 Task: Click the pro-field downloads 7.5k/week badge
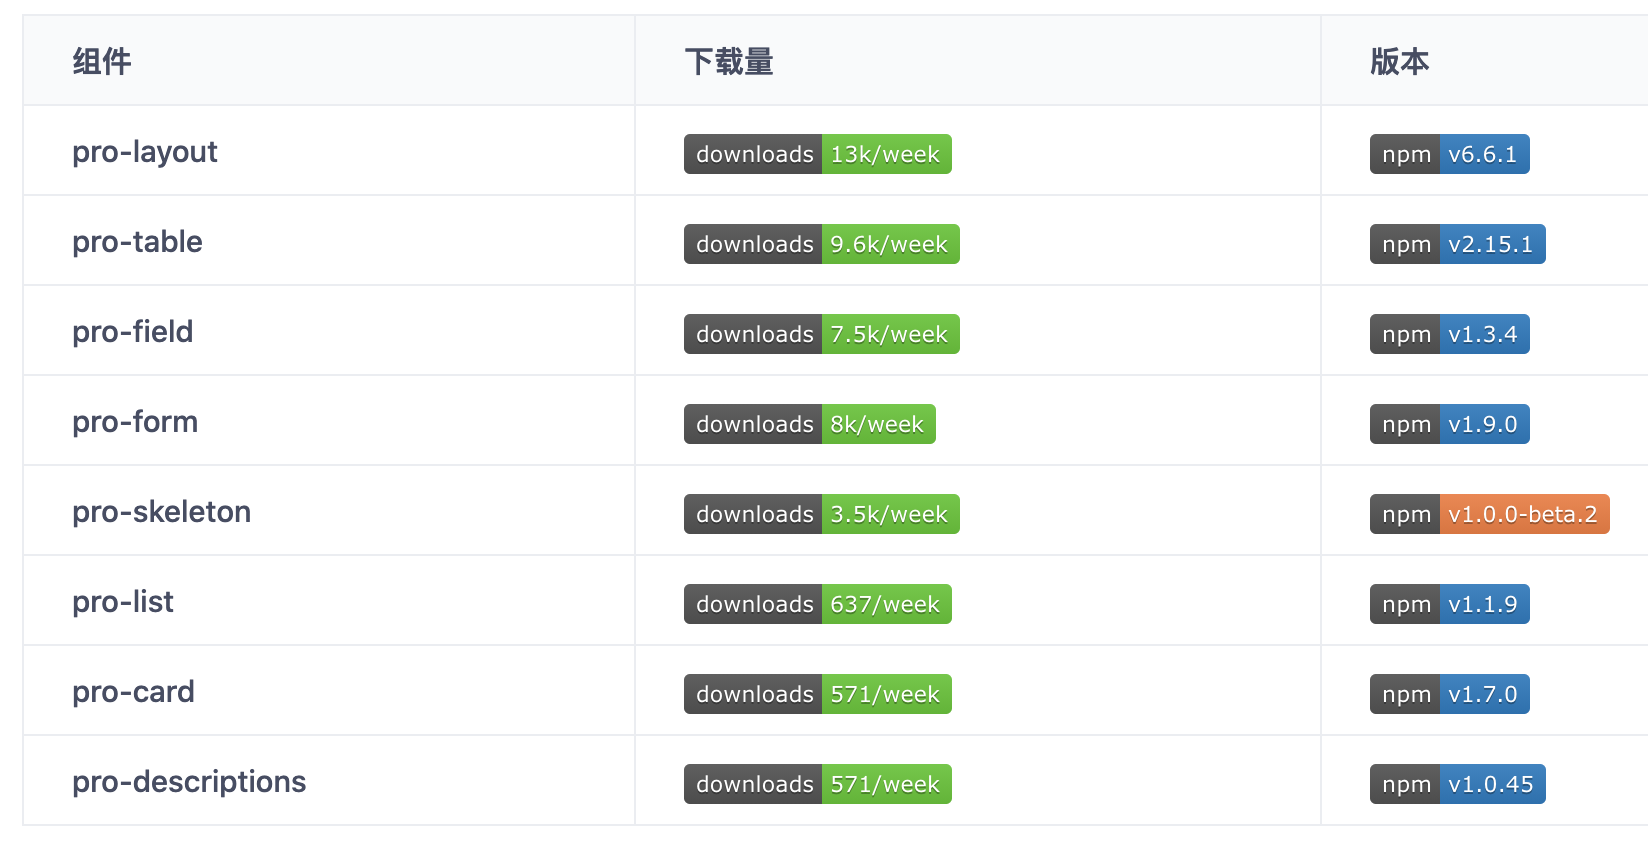[821, 334]
